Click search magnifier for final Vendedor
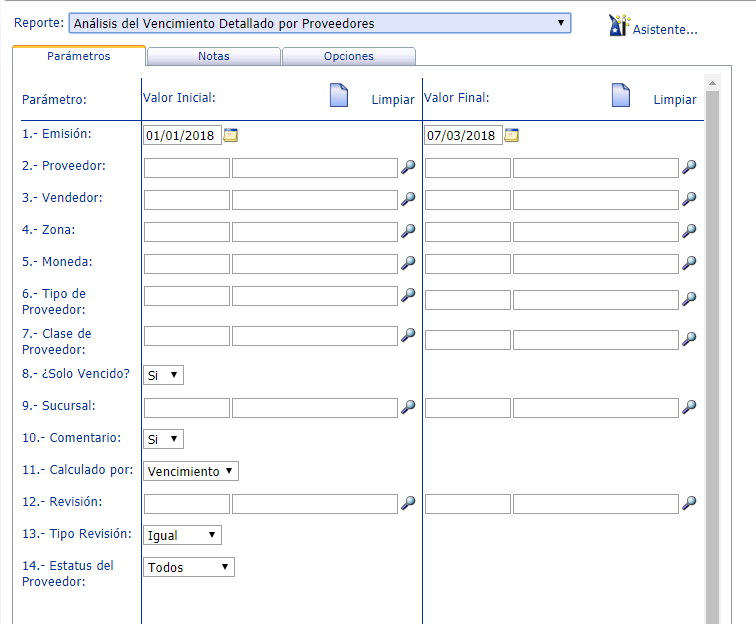The height and width of the screenshot is (624, 756). click(689, 200)
